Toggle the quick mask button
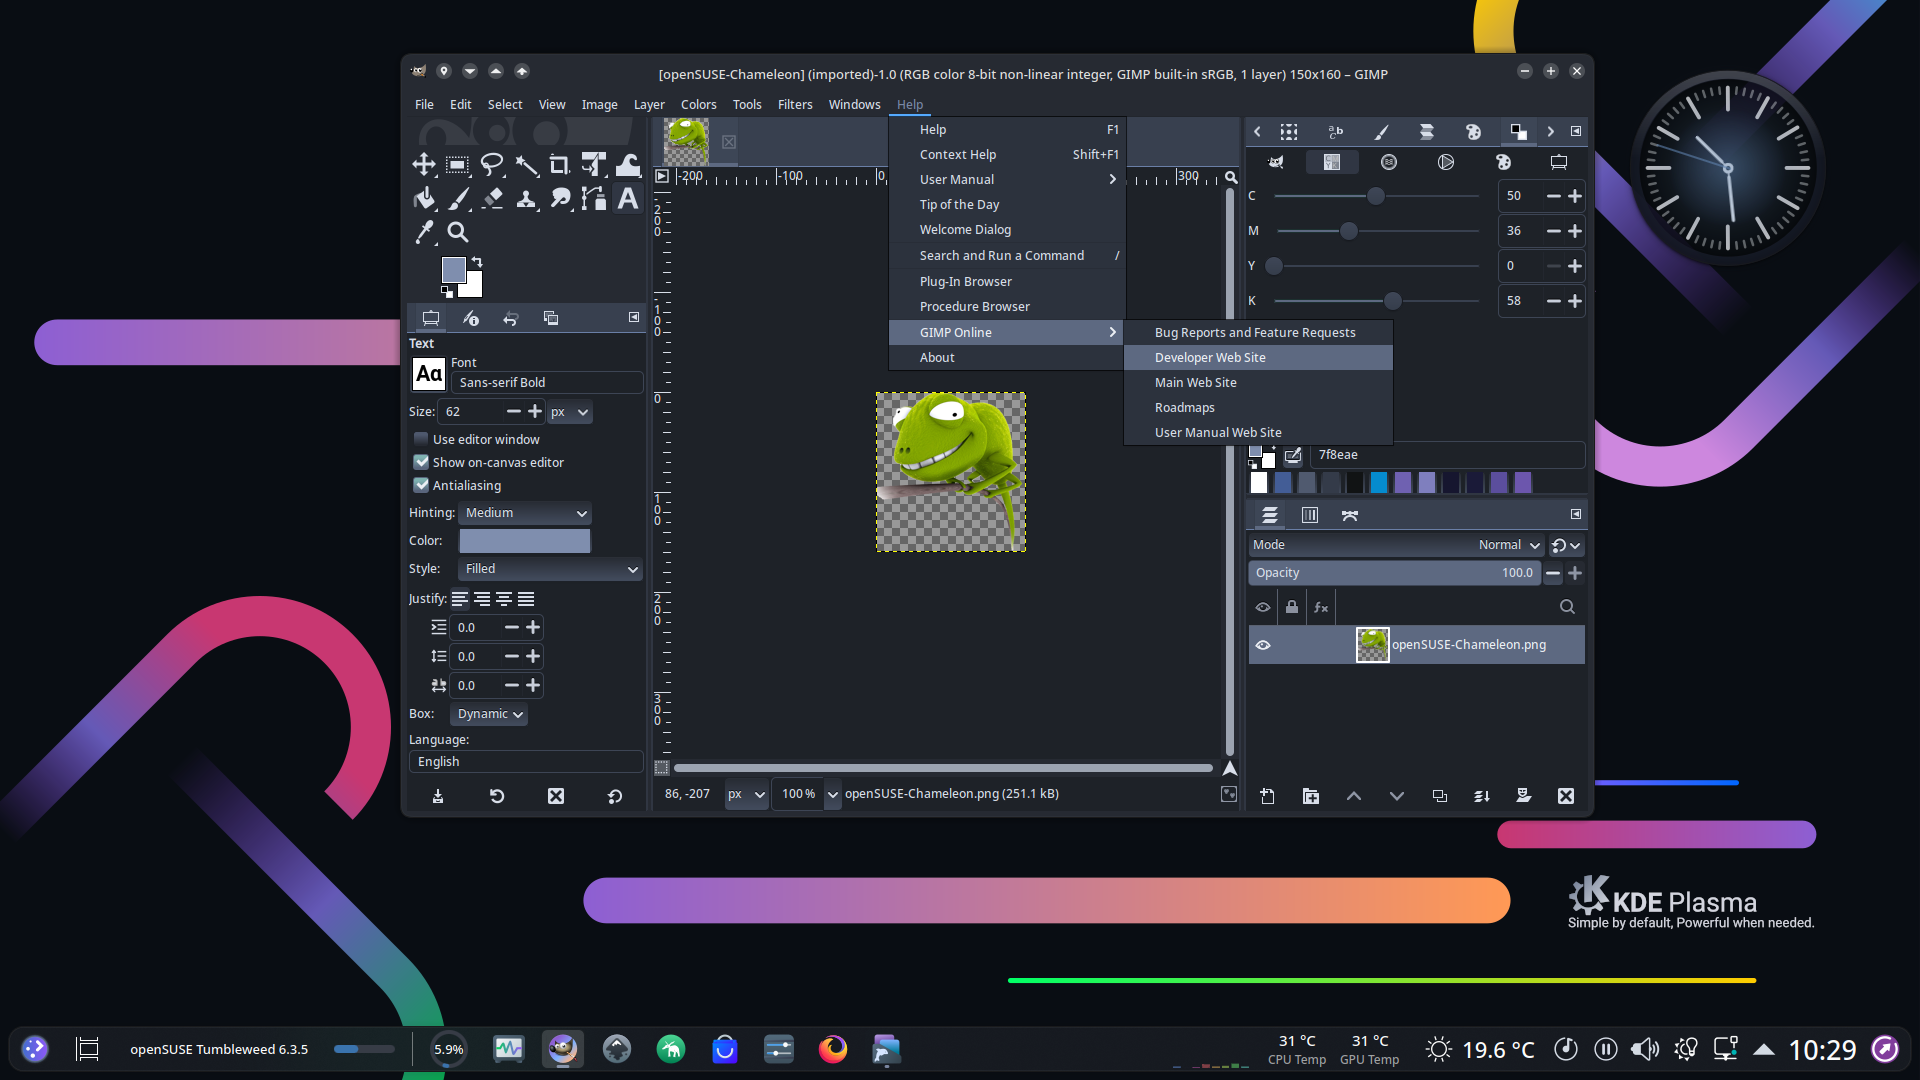This screenshot has width=1920, height=1080. point(662,768)
